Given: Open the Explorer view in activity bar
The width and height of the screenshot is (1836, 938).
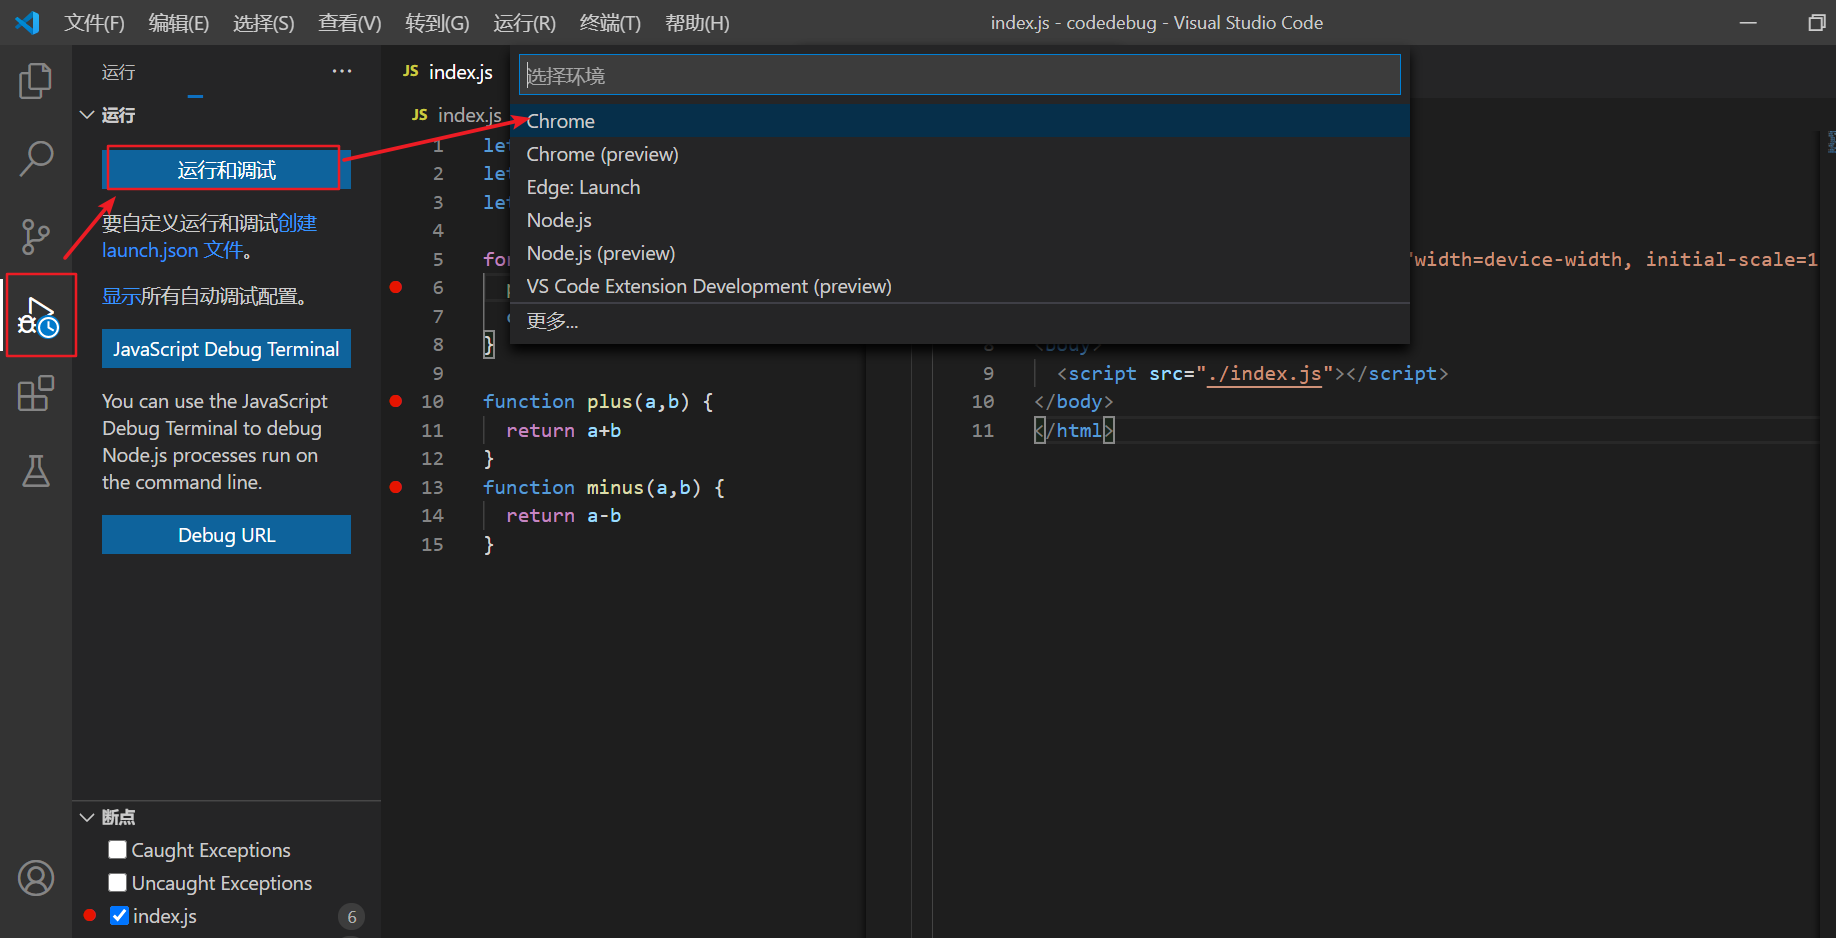Looking at the screenshot, I should [36, 81].
